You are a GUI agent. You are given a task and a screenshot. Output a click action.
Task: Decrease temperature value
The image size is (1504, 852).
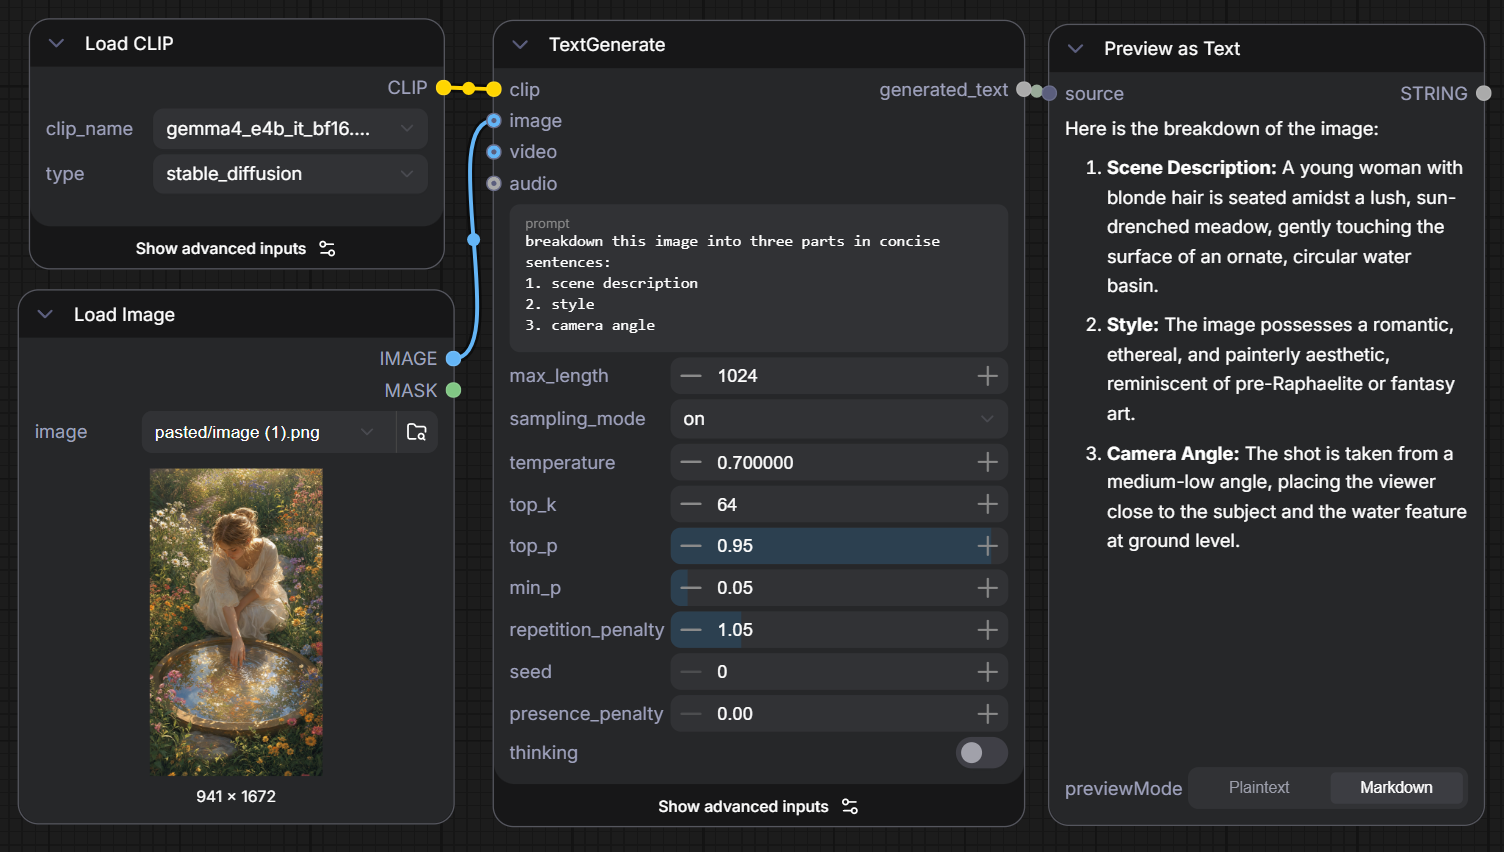tap(691, 463)
